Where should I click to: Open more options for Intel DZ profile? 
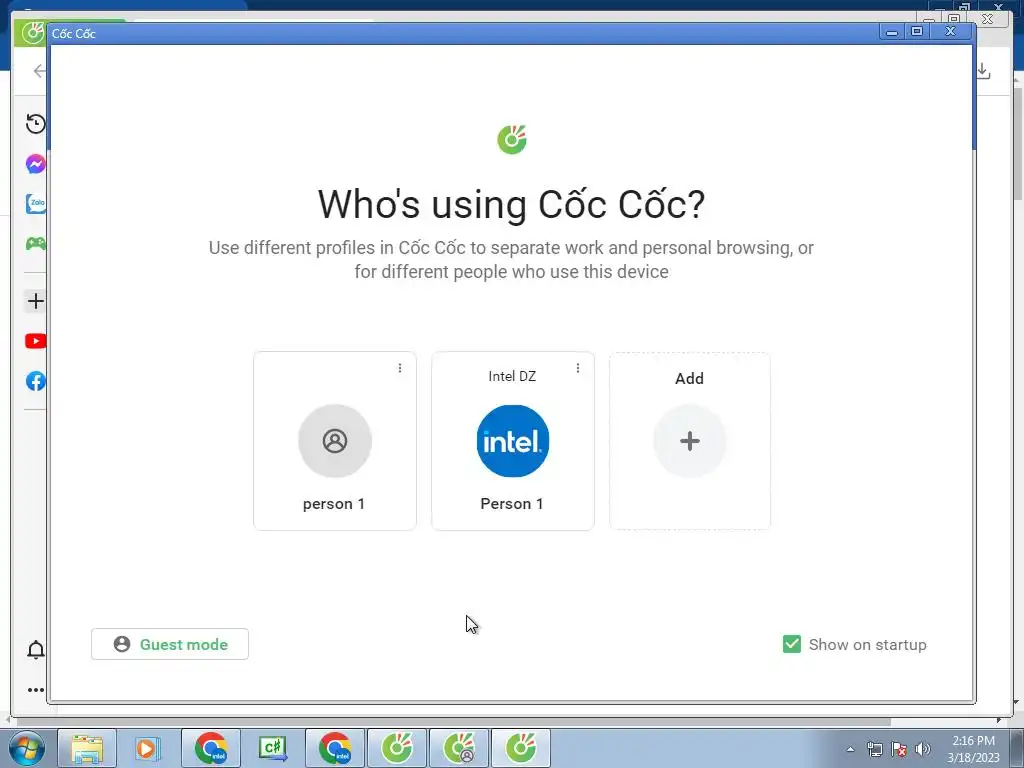[578, 368]
